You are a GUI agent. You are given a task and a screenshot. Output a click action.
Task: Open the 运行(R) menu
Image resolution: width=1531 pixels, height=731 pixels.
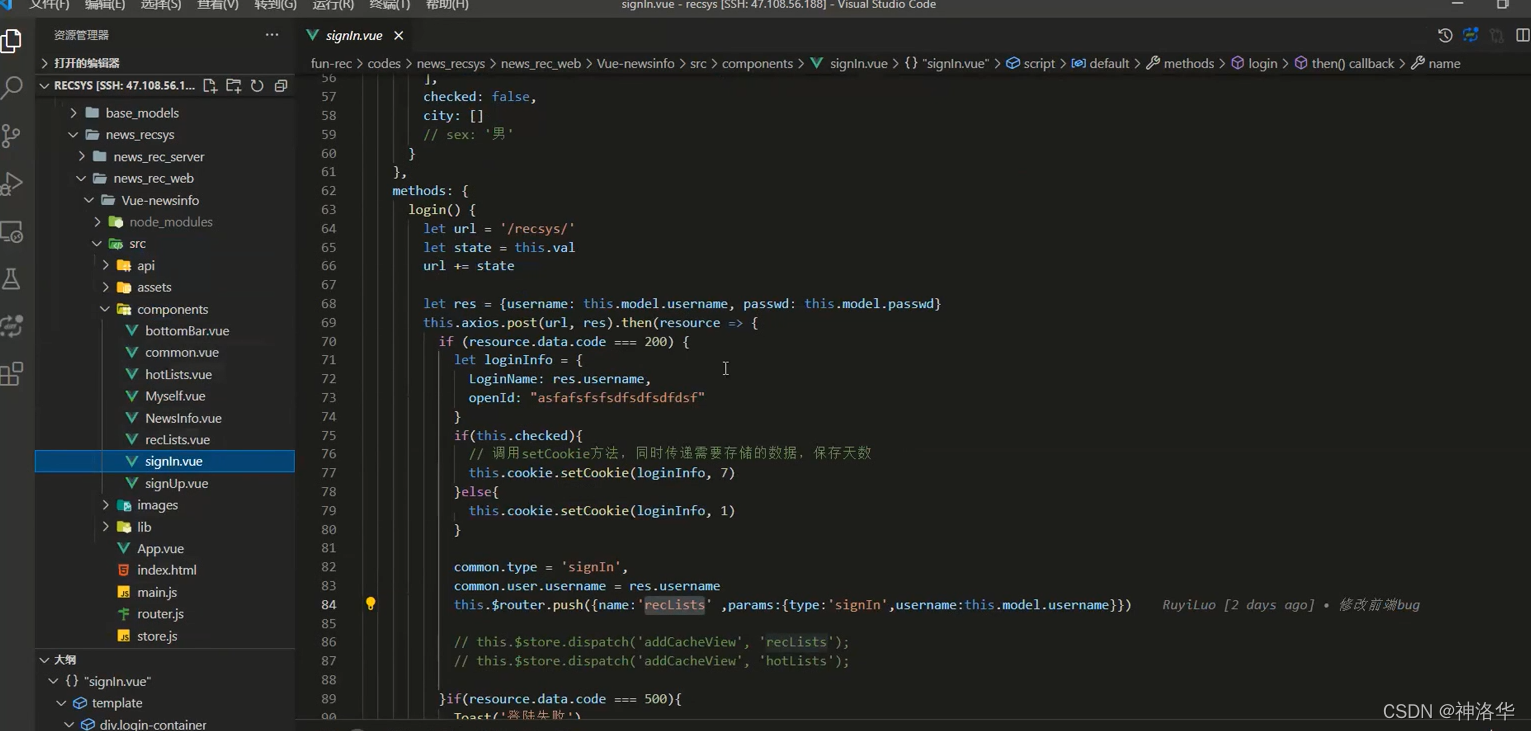(x=333, y=5)
